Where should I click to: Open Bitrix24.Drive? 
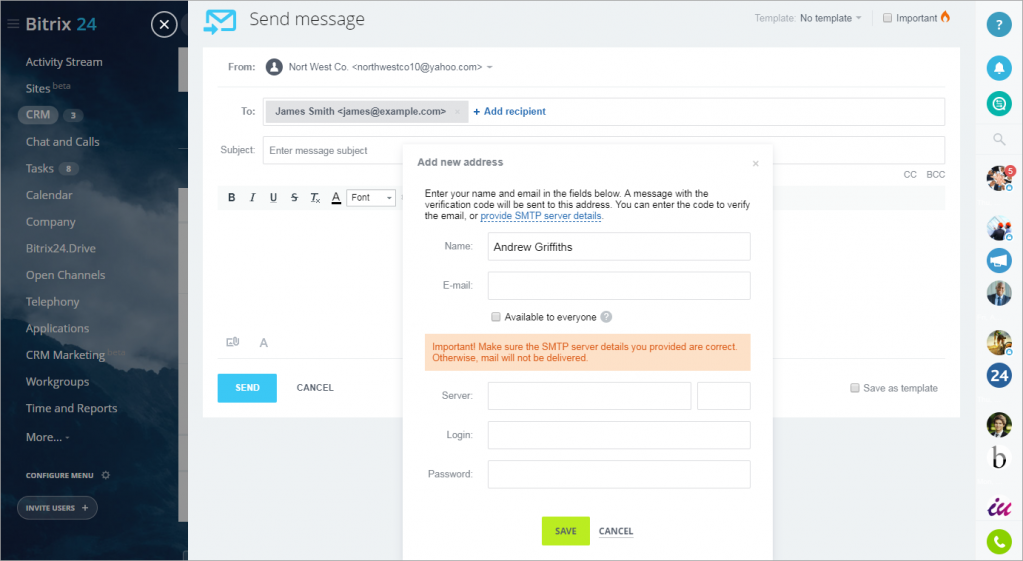(61, 249)
